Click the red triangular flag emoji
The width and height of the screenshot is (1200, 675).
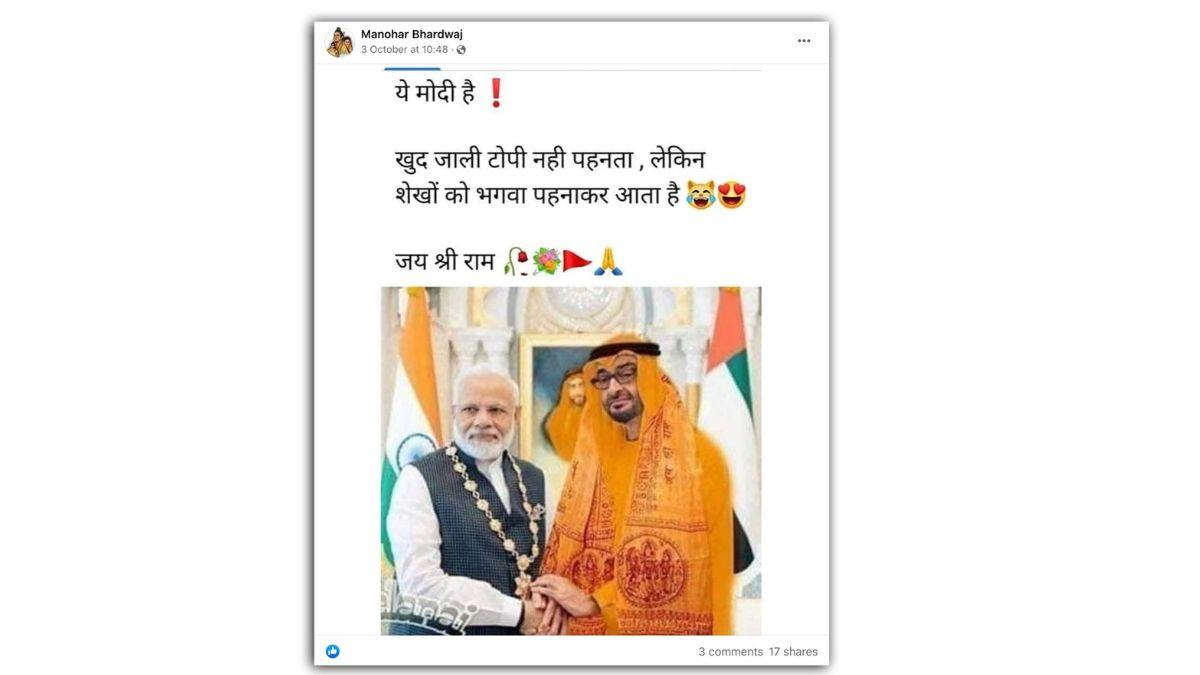coord(577,262)
